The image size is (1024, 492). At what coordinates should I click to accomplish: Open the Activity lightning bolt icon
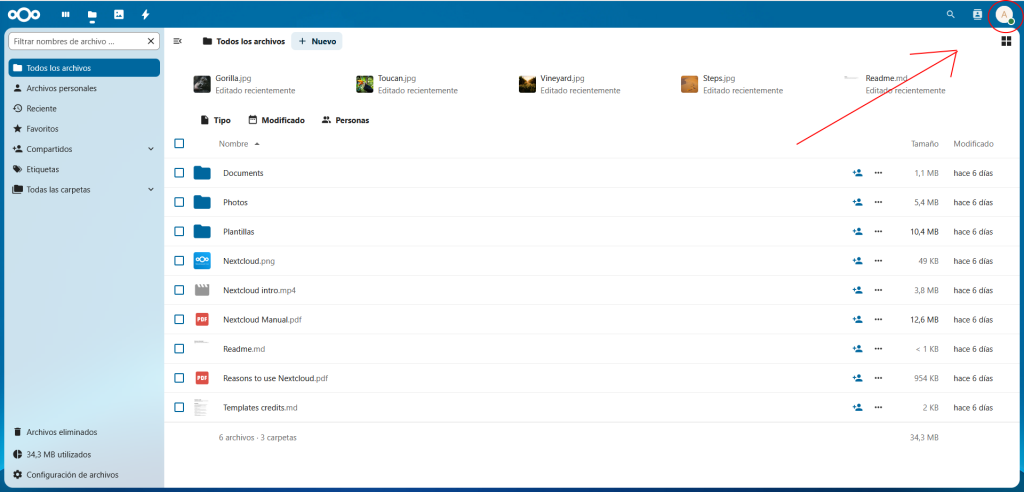[146, 15]
